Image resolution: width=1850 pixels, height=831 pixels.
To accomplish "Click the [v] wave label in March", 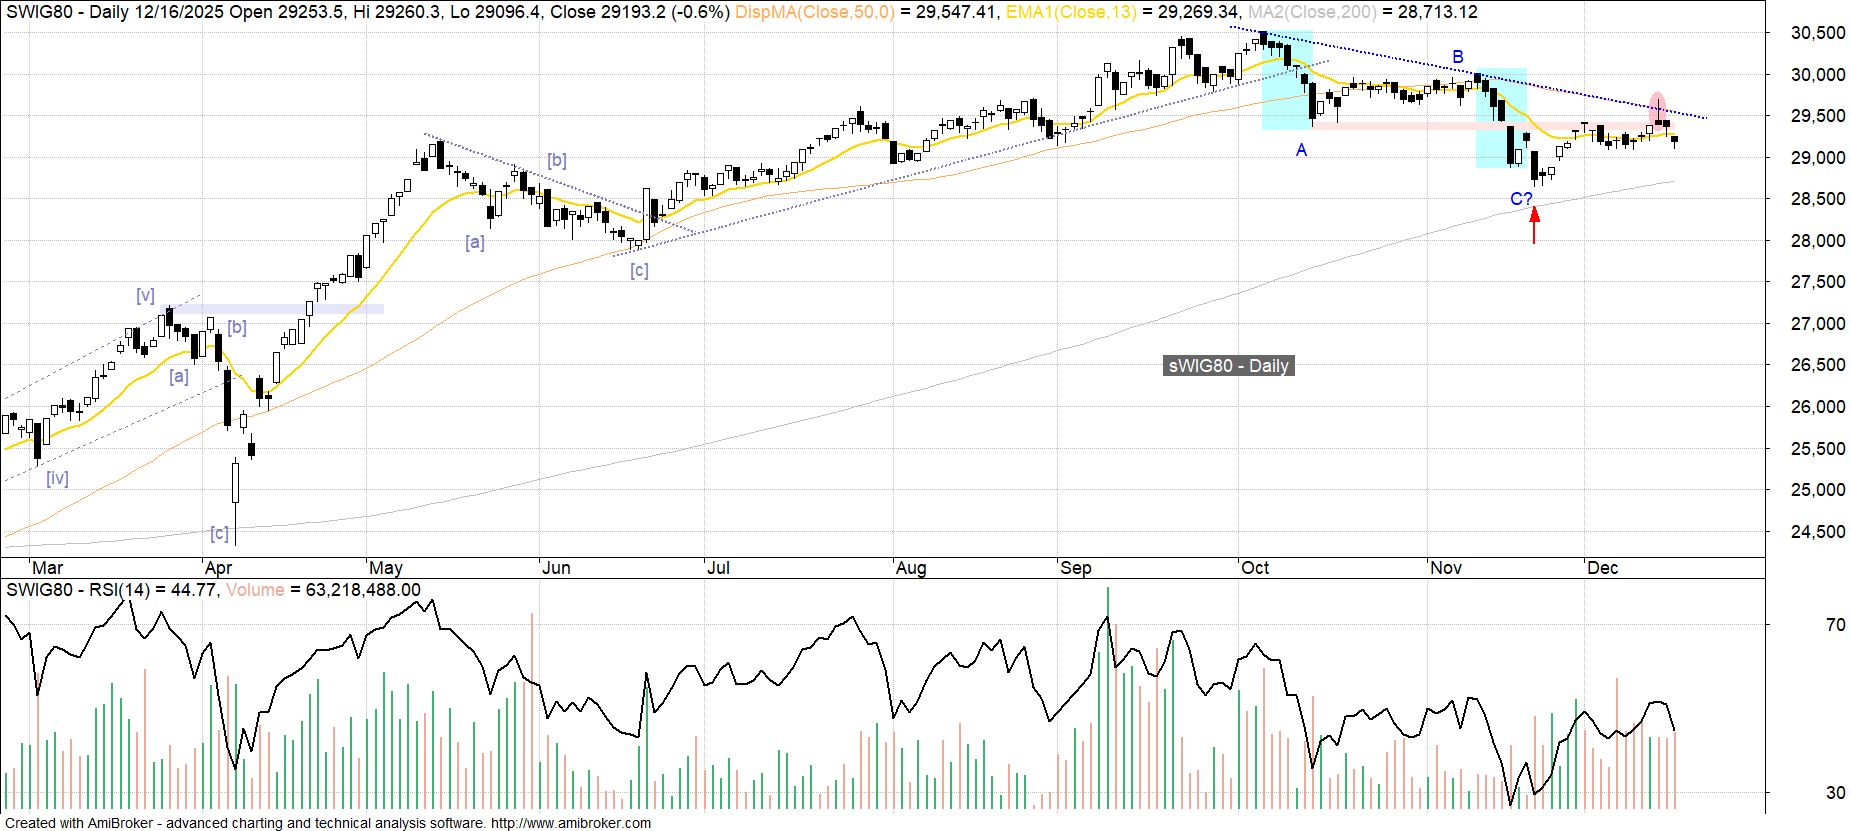I will click(x=145, y=295).
